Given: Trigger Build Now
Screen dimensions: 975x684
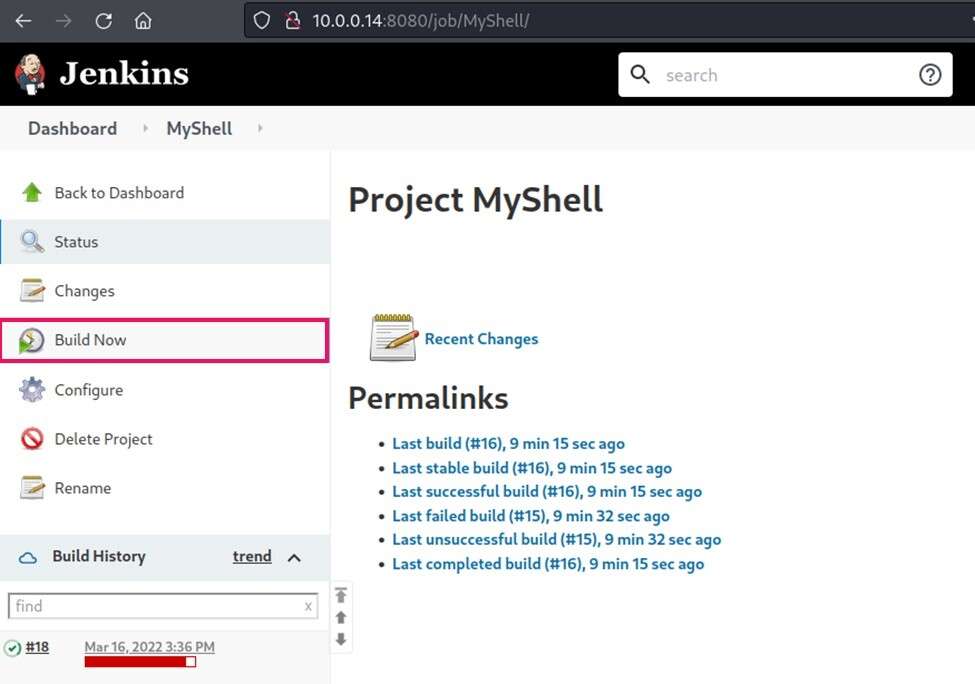Looking at the screenshot, I should point(165,340).
